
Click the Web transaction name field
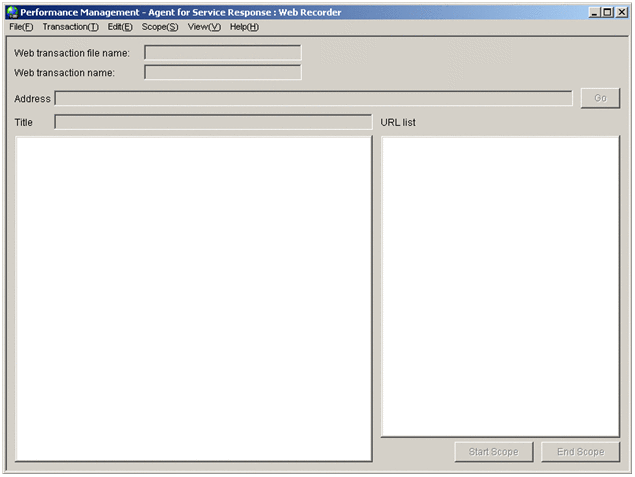(223, 72)
